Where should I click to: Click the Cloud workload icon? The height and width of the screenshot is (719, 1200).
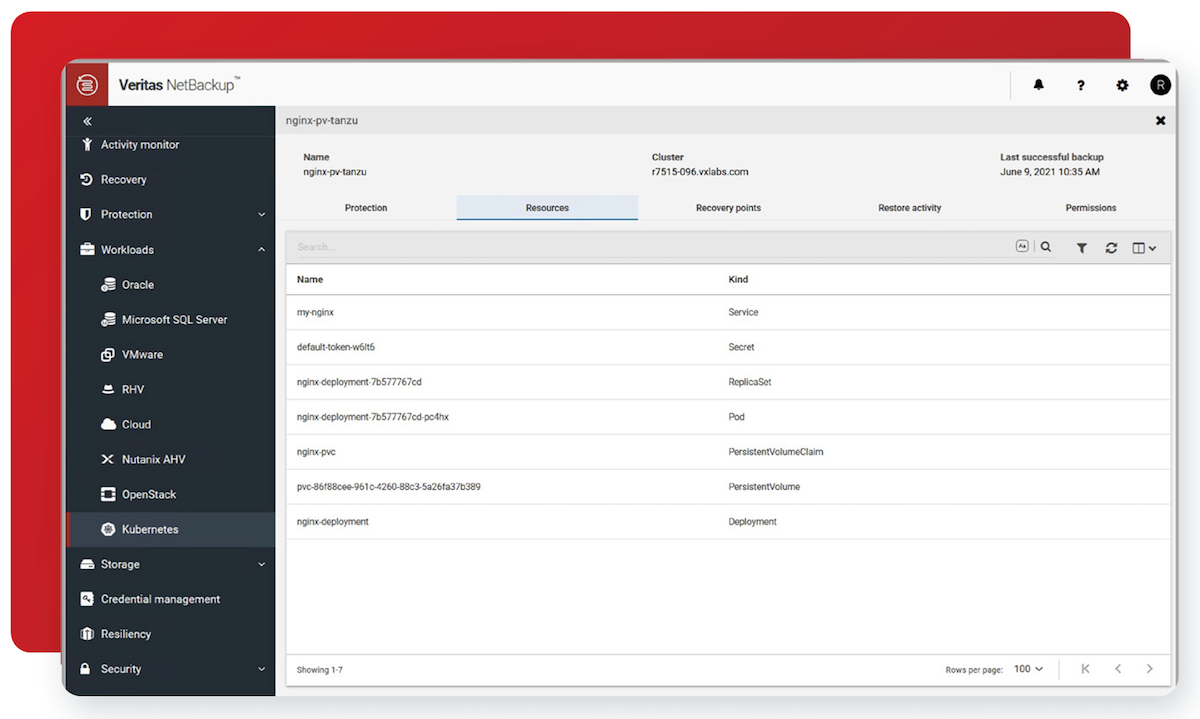[108, 425]
